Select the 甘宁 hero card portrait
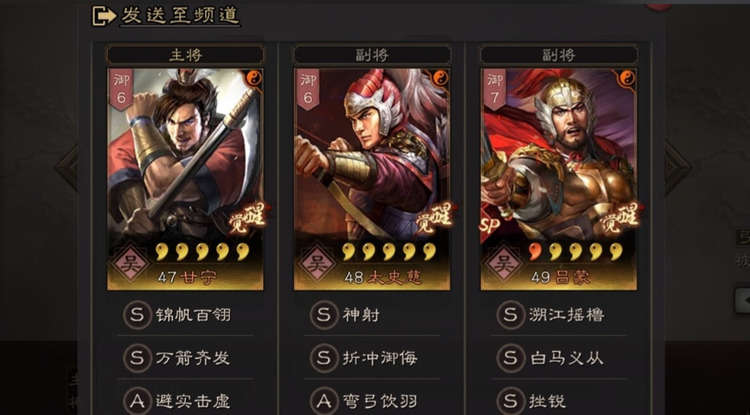This screenshot has width=750, height=415. coord(185,179)
